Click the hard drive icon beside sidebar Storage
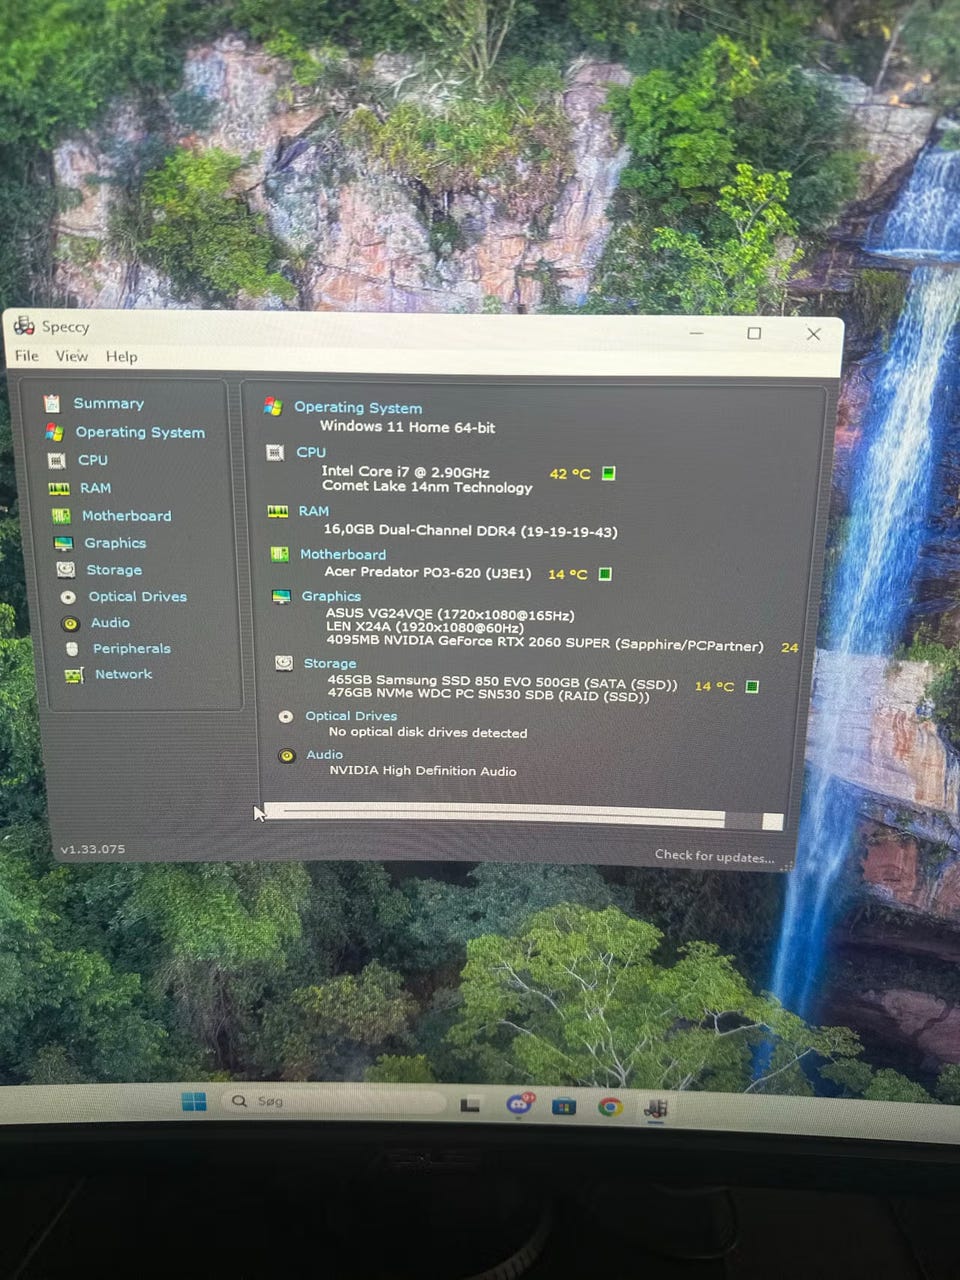 pyautogui.click(x=66, y=570)
